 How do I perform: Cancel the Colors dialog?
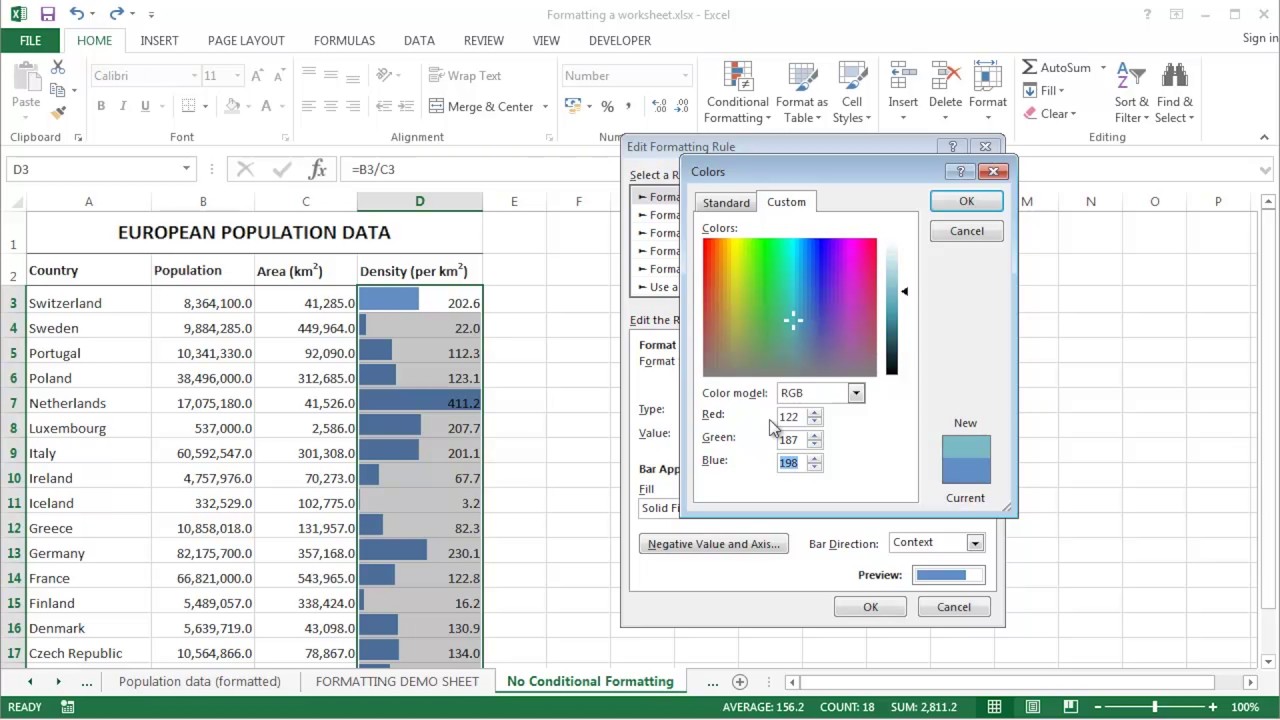point(966,231)
